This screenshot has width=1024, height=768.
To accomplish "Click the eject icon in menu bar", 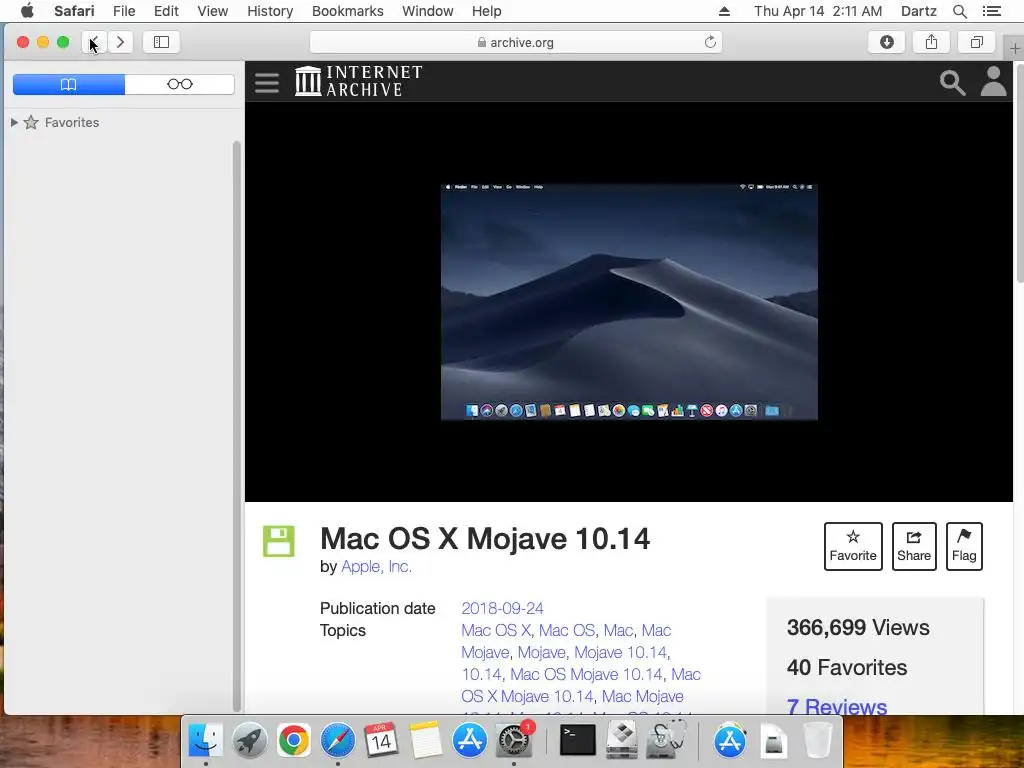I will (724, 11).
